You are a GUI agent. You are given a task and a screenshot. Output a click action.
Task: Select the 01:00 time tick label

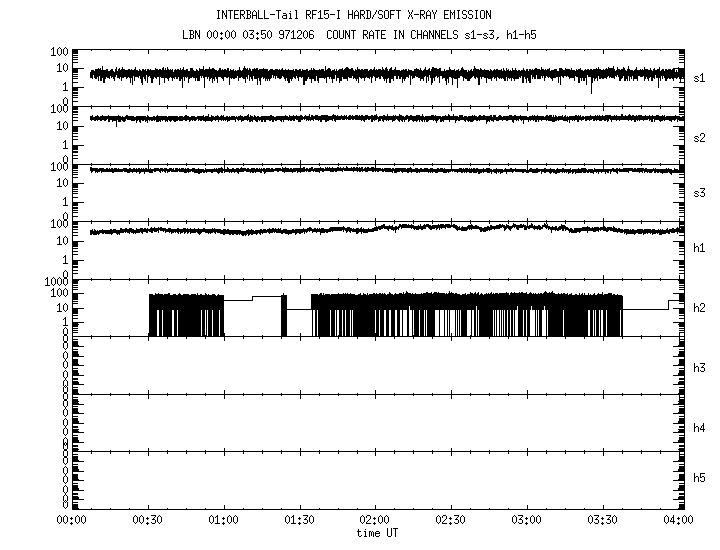coord(223,521)
